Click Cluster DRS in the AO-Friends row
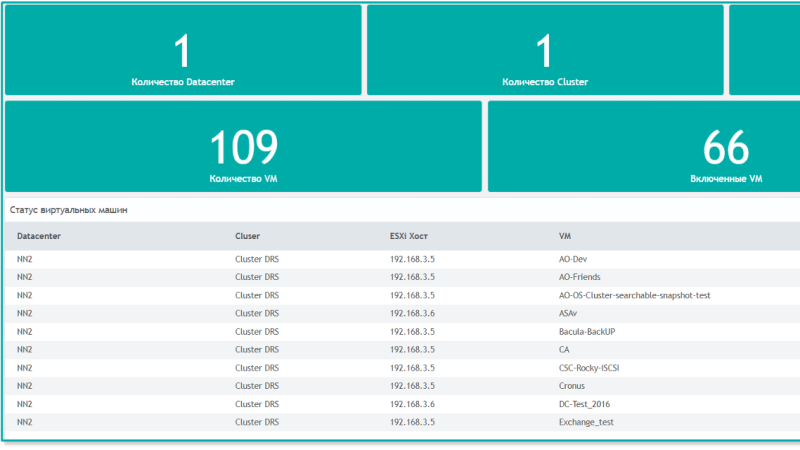The image size is (800, 450). [x=257, y=277]
